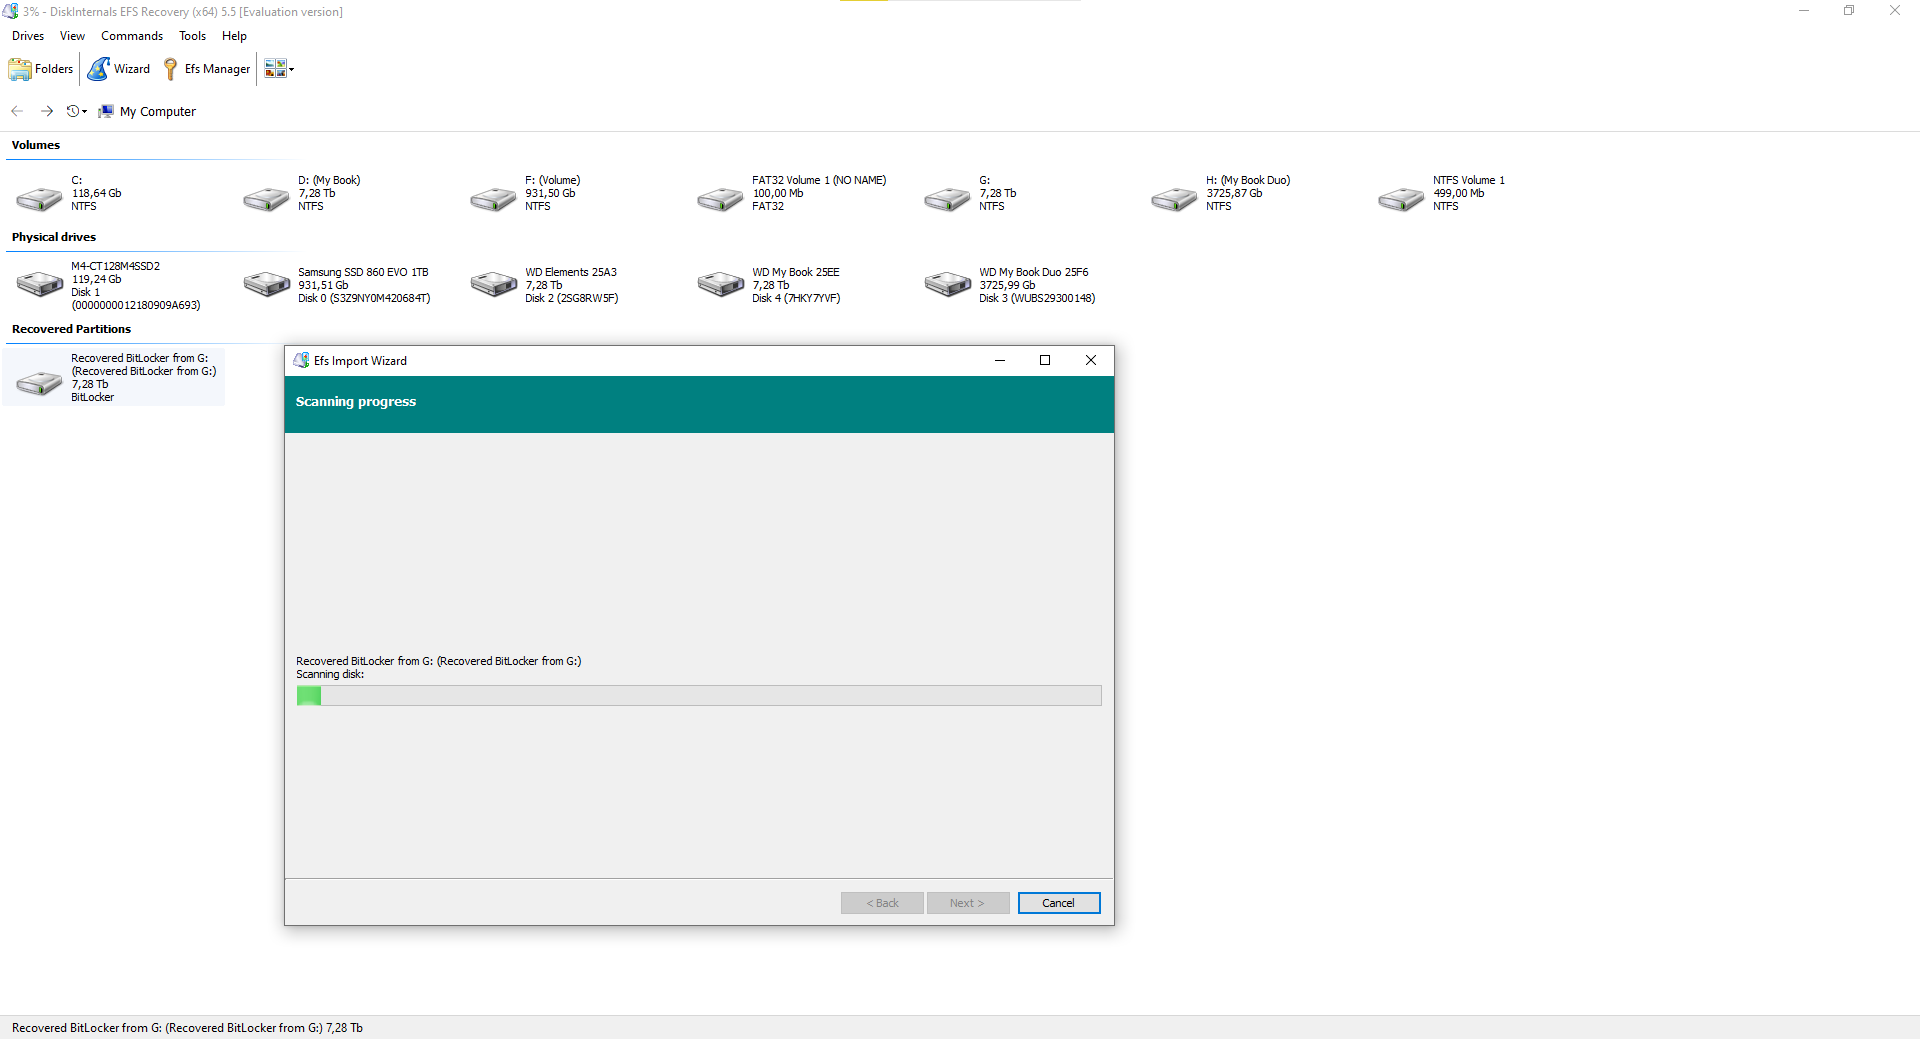
Task: Click the 'Disk 3 (WUBS29300148)' text
Action: [x=1037, y=298]
